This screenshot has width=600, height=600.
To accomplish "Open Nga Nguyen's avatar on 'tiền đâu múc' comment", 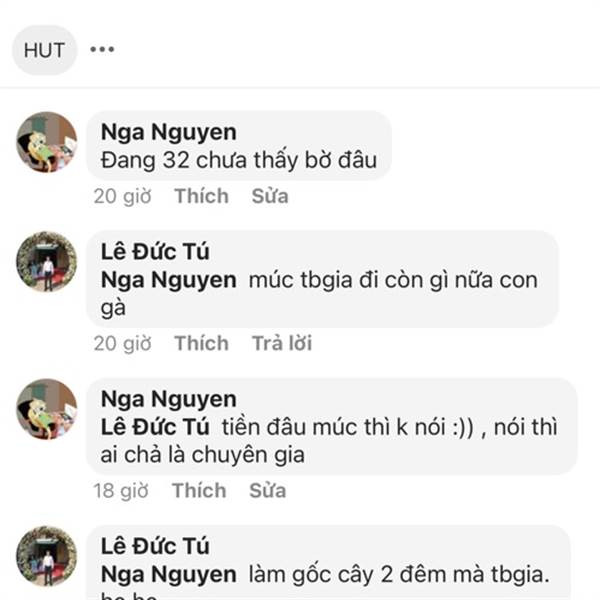I will pyautogui.click(x=47, y=409).
